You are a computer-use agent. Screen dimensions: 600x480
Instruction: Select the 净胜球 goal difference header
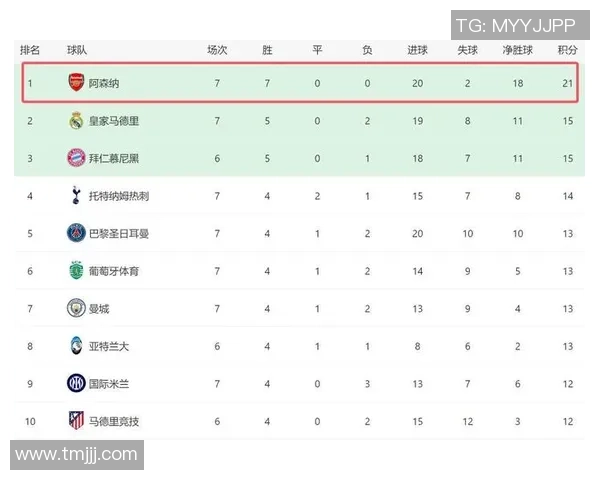tap(517, 49)
